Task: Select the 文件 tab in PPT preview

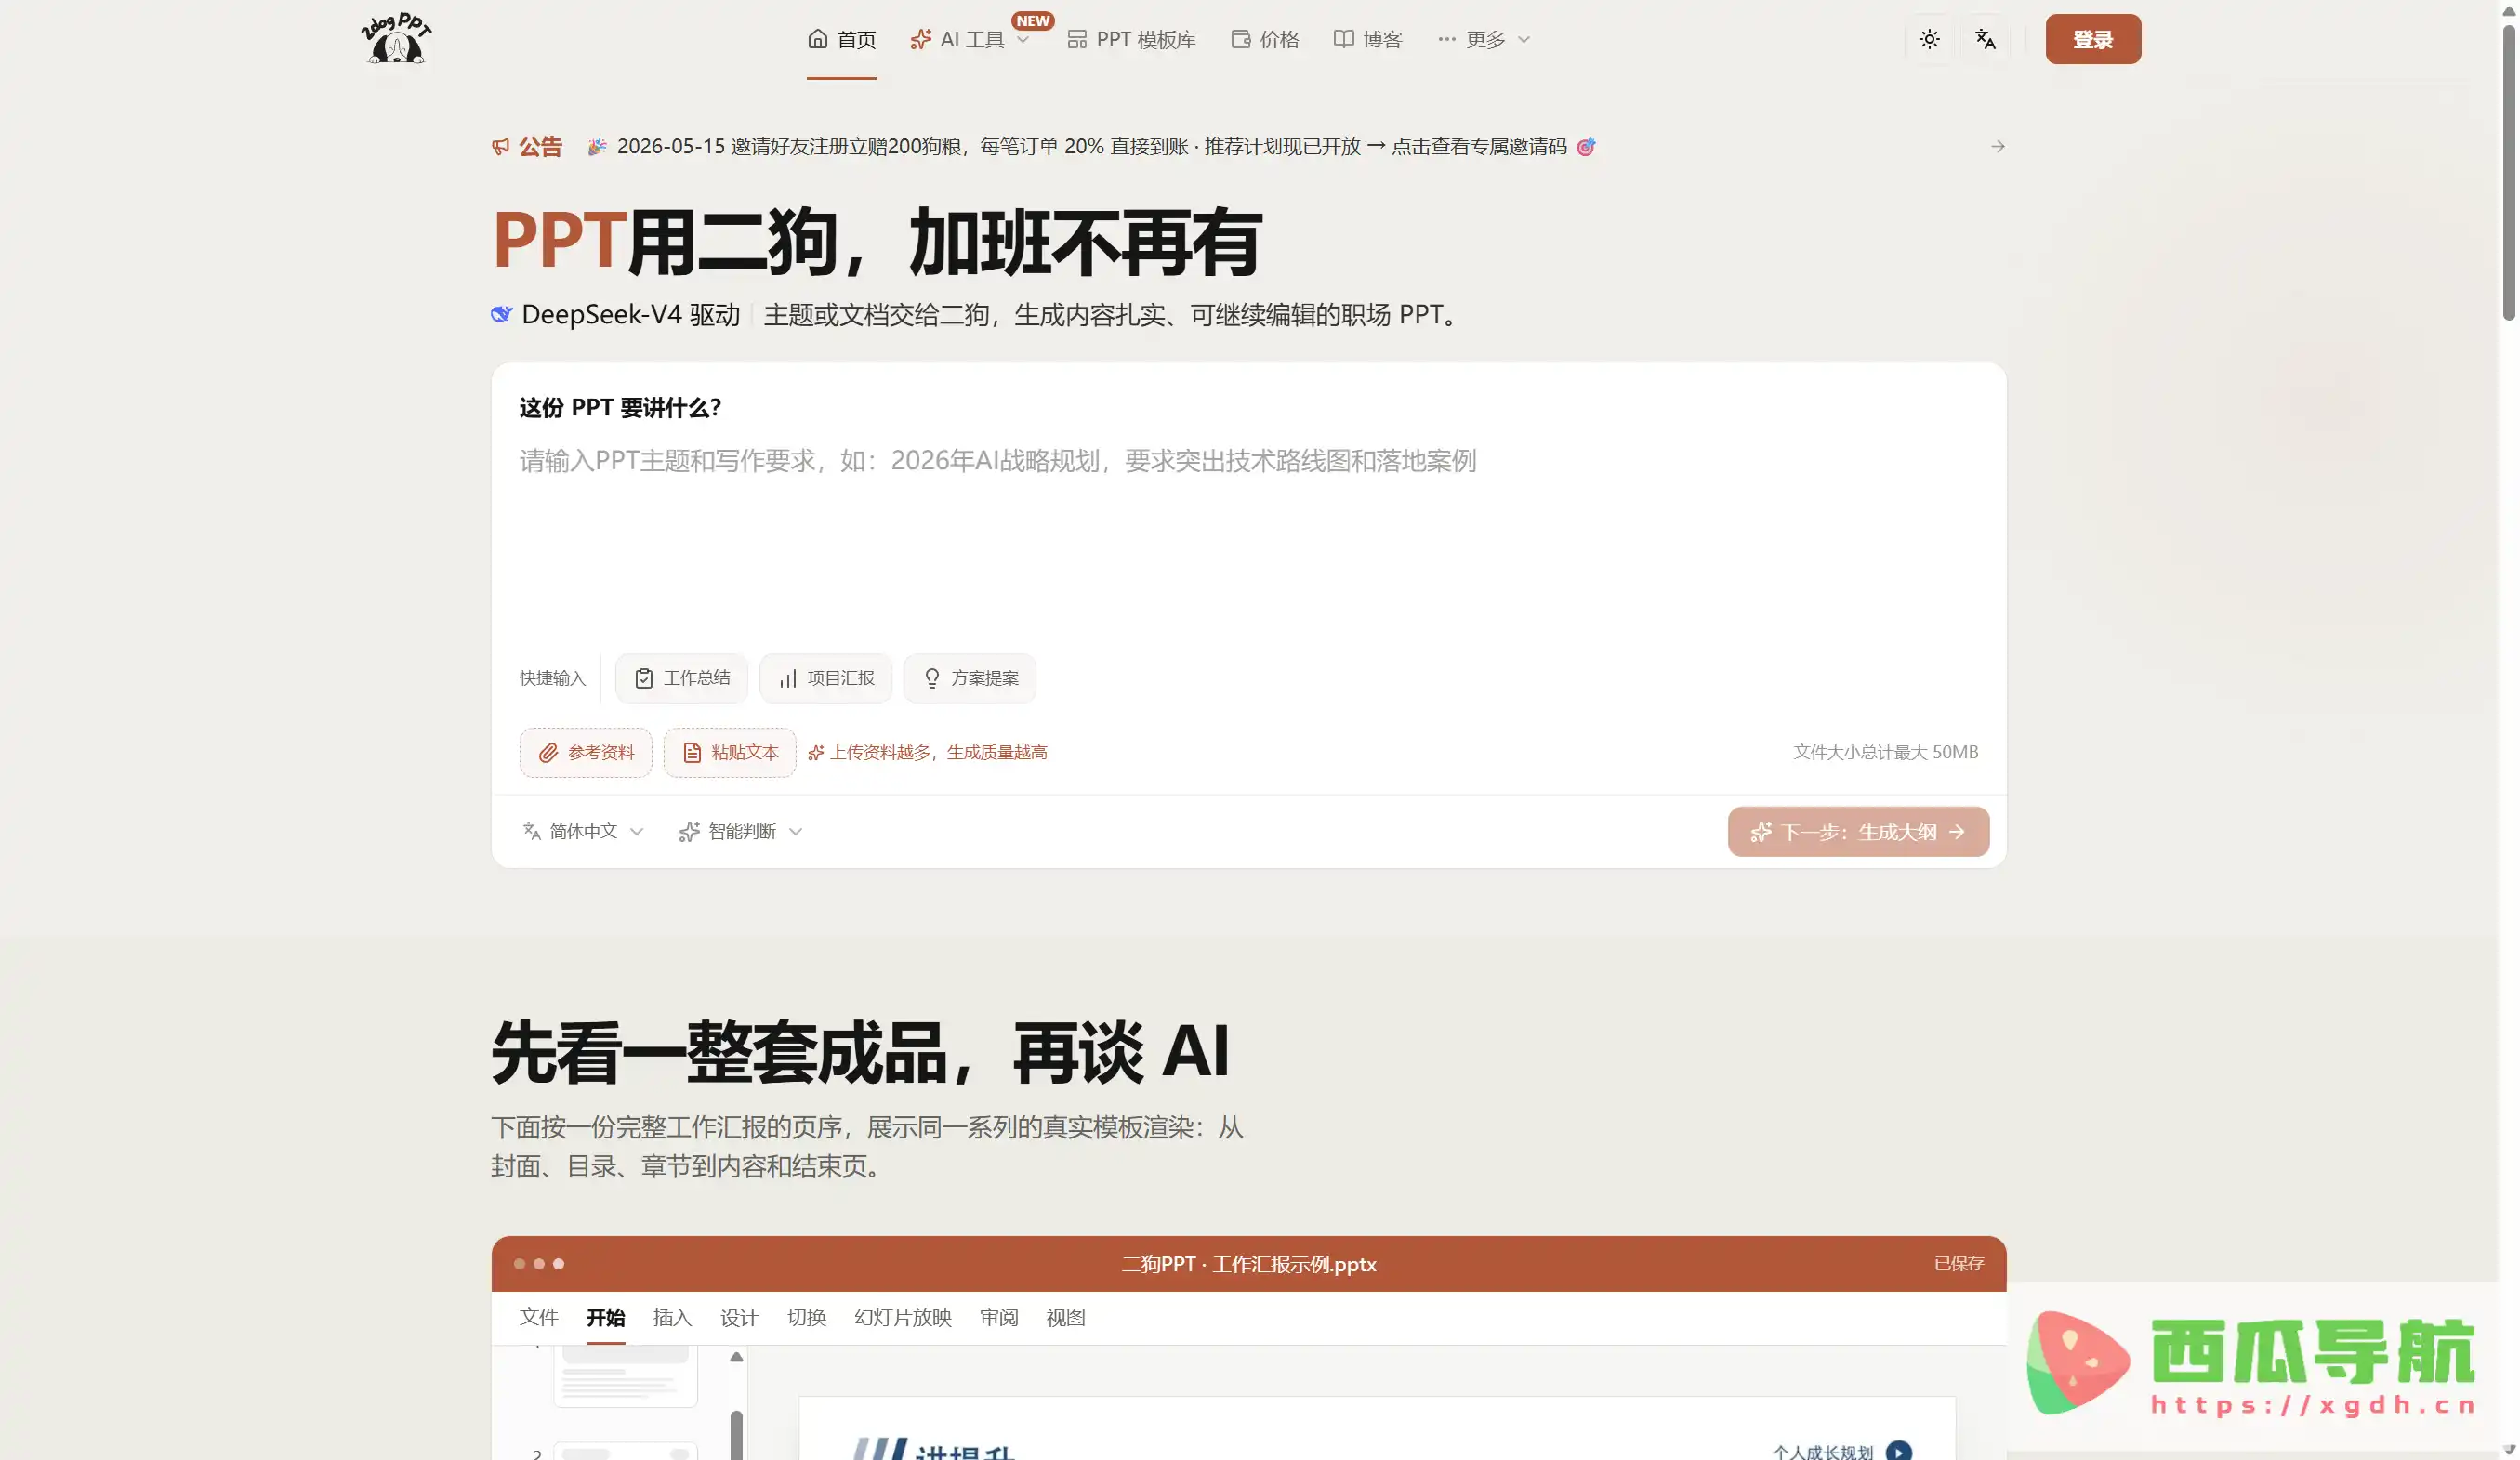Action: 538,1317
